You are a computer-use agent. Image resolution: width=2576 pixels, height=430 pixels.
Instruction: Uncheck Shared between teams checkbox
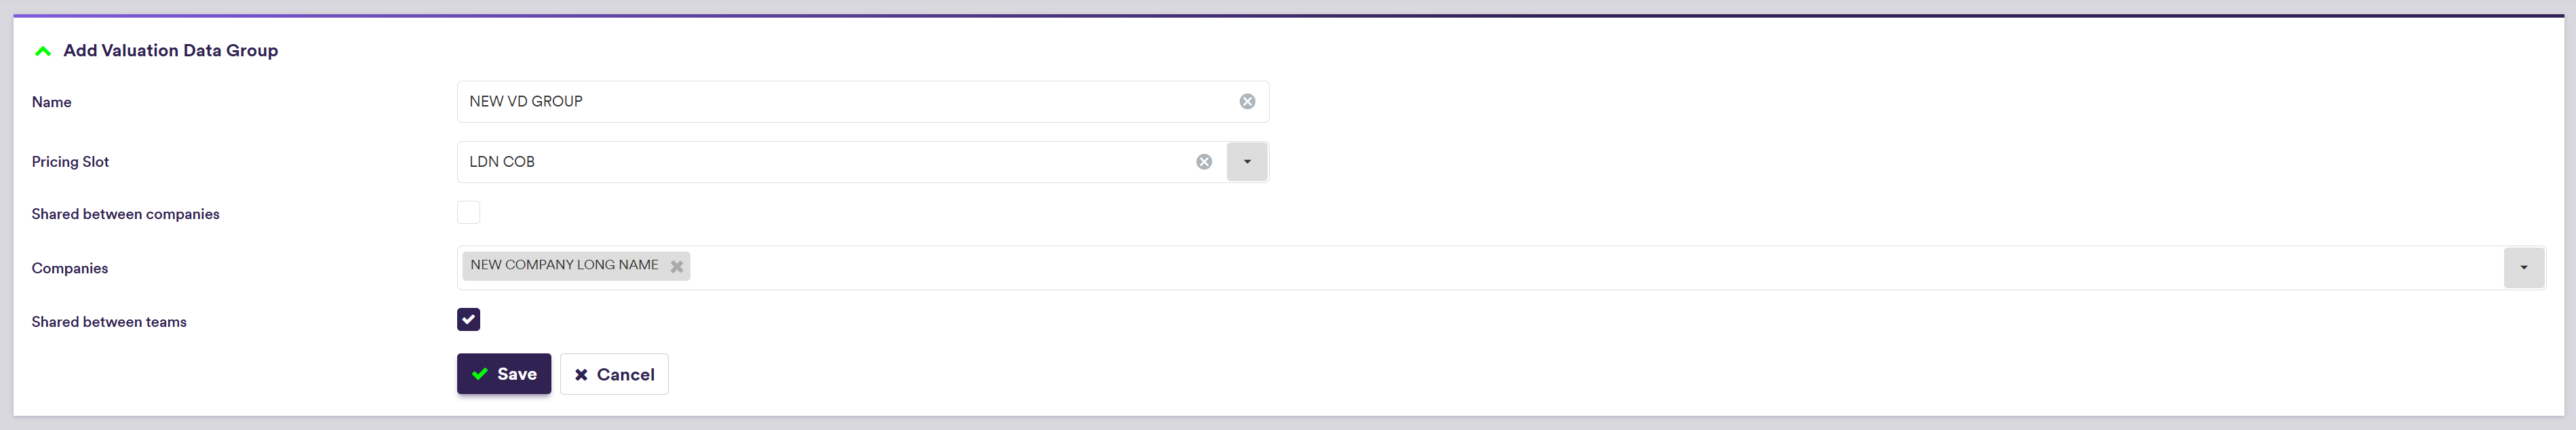tap(468, 320)
